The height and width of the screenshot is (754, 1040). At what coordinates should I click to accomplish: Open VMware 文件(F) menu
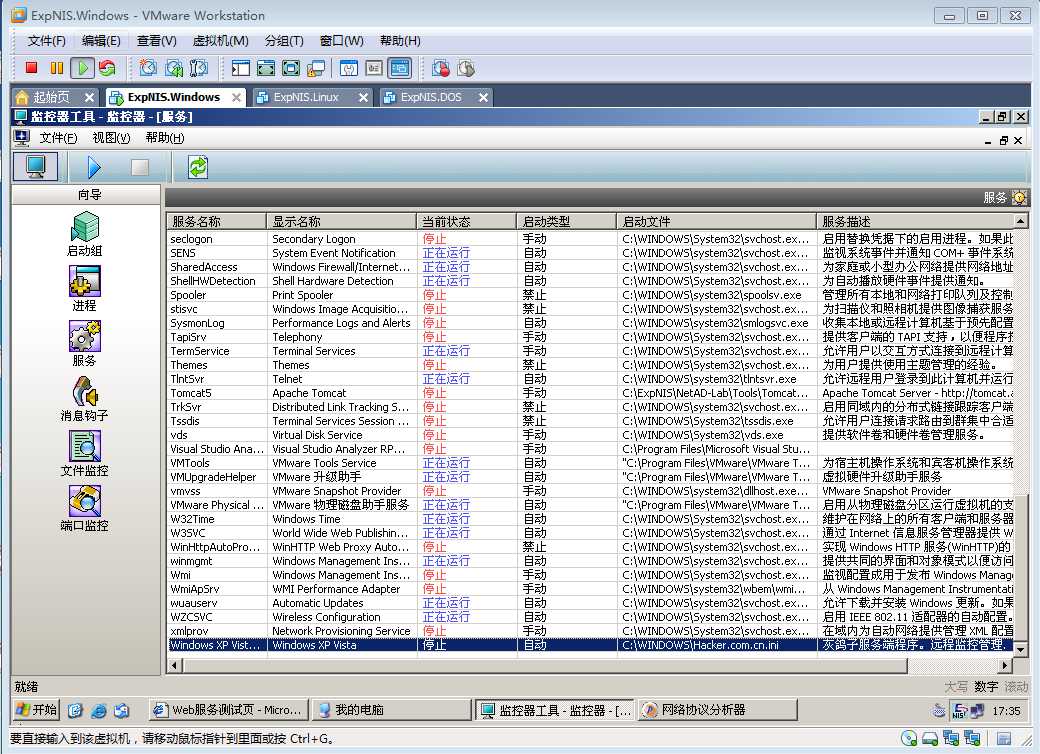point(46,41)
